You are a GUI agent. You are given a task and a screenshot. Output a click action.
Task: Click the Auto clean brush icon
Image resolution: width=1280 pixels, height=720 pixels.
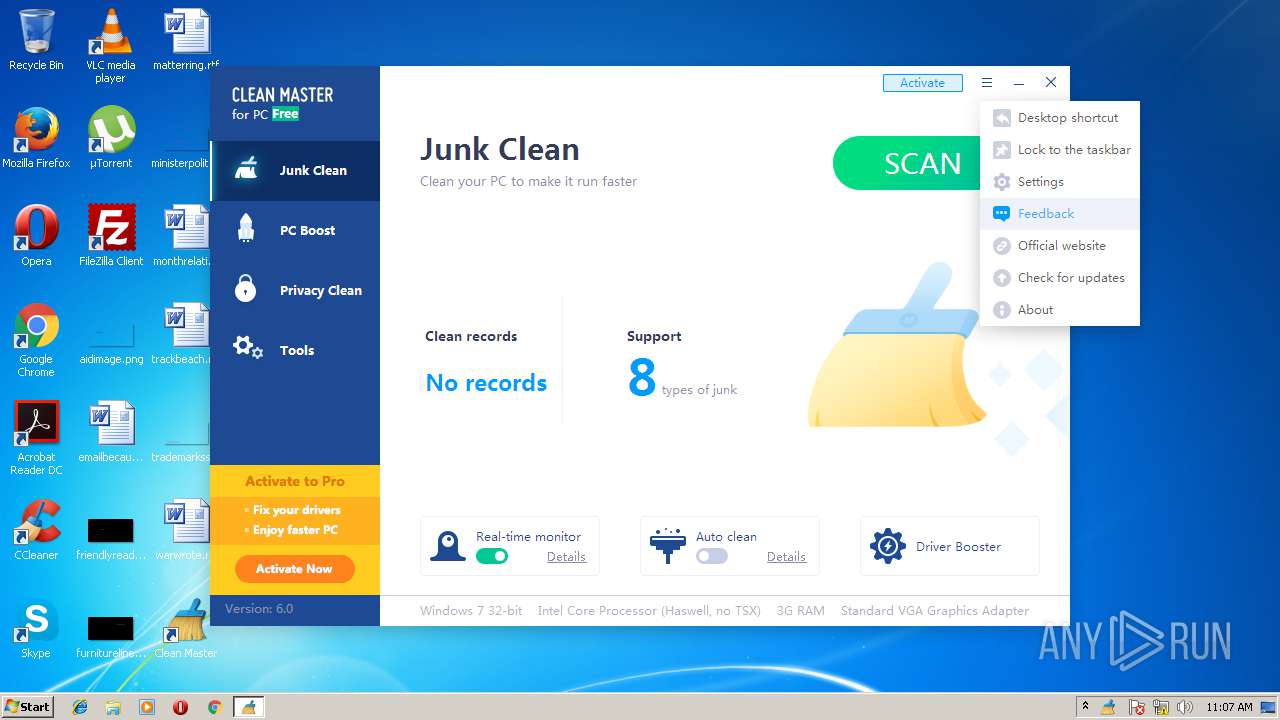click(x=667, y=546)
